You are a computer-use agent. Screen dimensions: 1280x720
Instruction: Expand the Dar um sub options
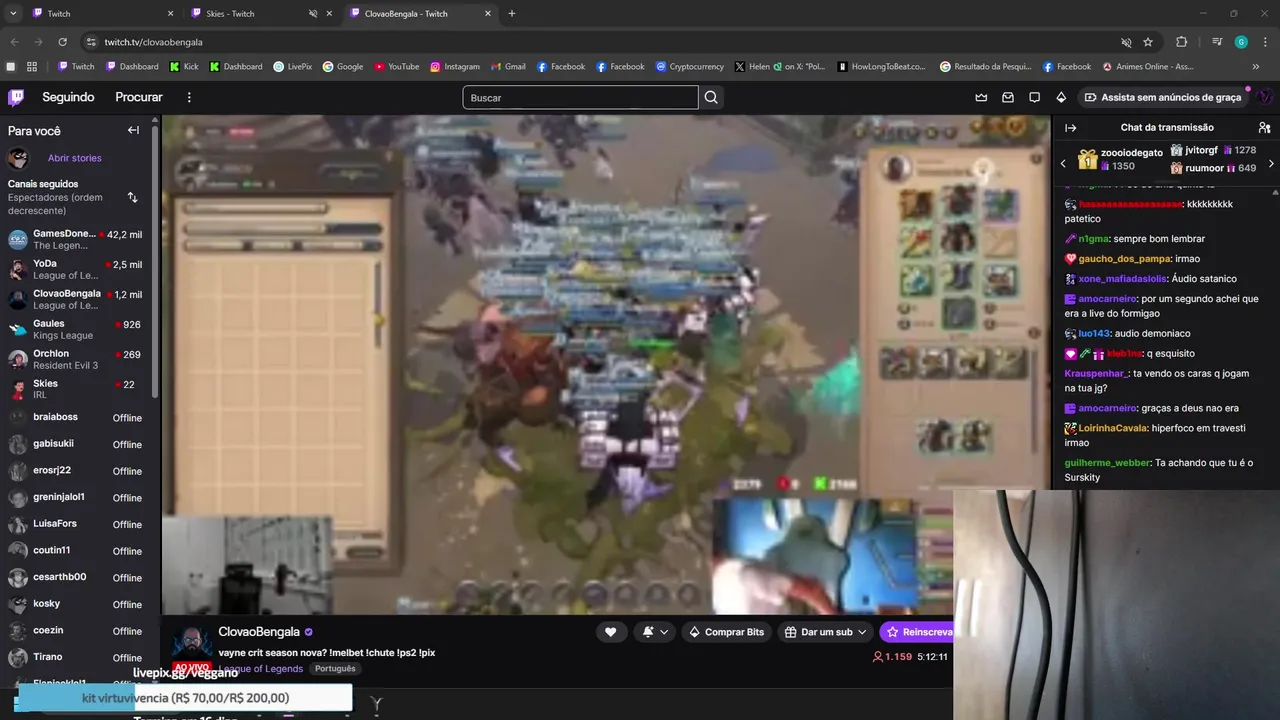(863, 632)
